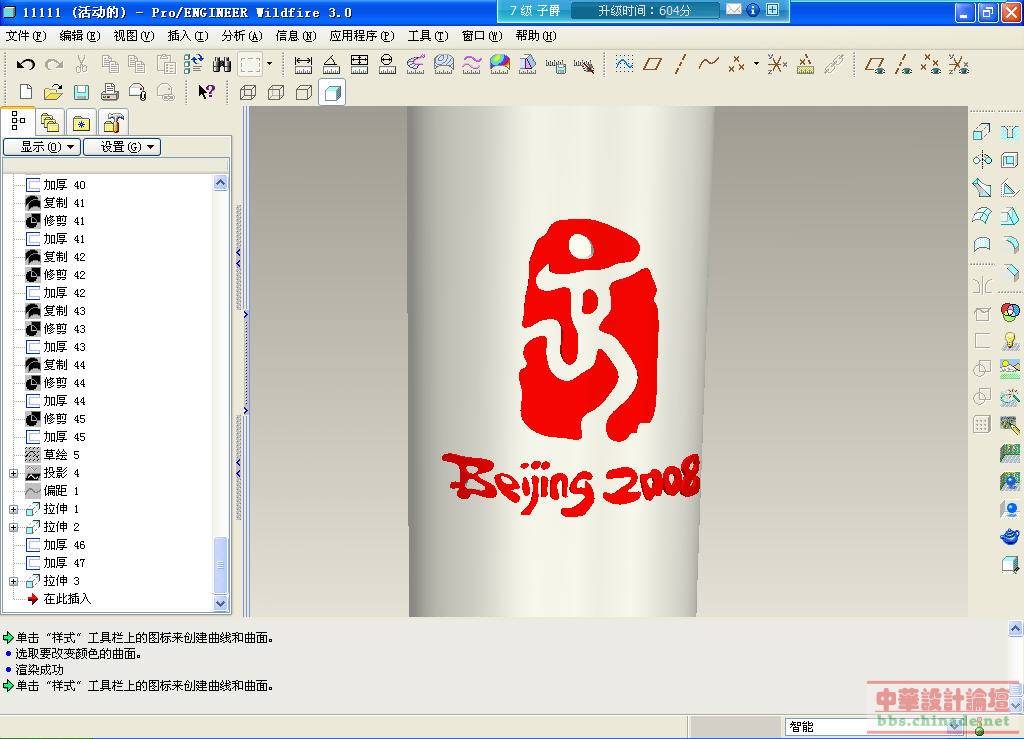Toggle the Shading display mode
This screenshot has width=1024, height=739.
[x=332, y=93]
